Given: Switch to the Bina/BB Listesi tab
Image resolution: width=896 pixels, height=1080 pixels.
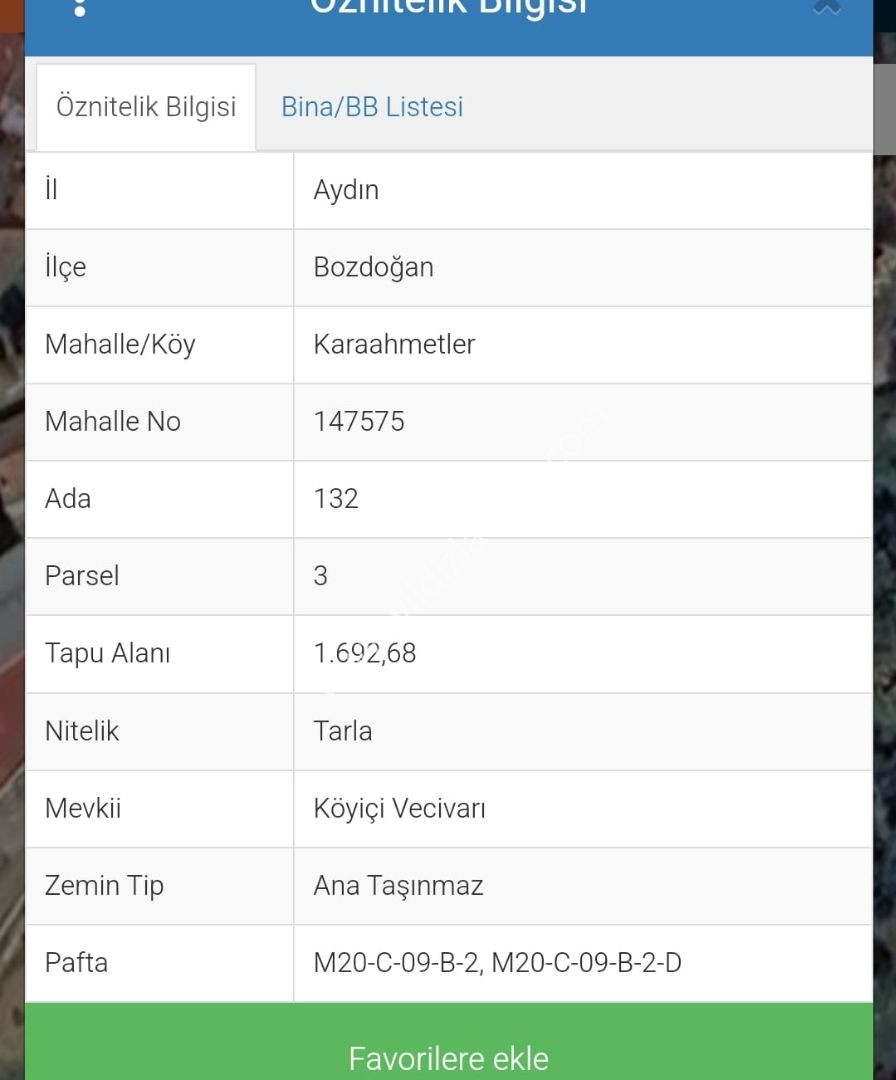Looking at the screenshot, I should (372, 107).
